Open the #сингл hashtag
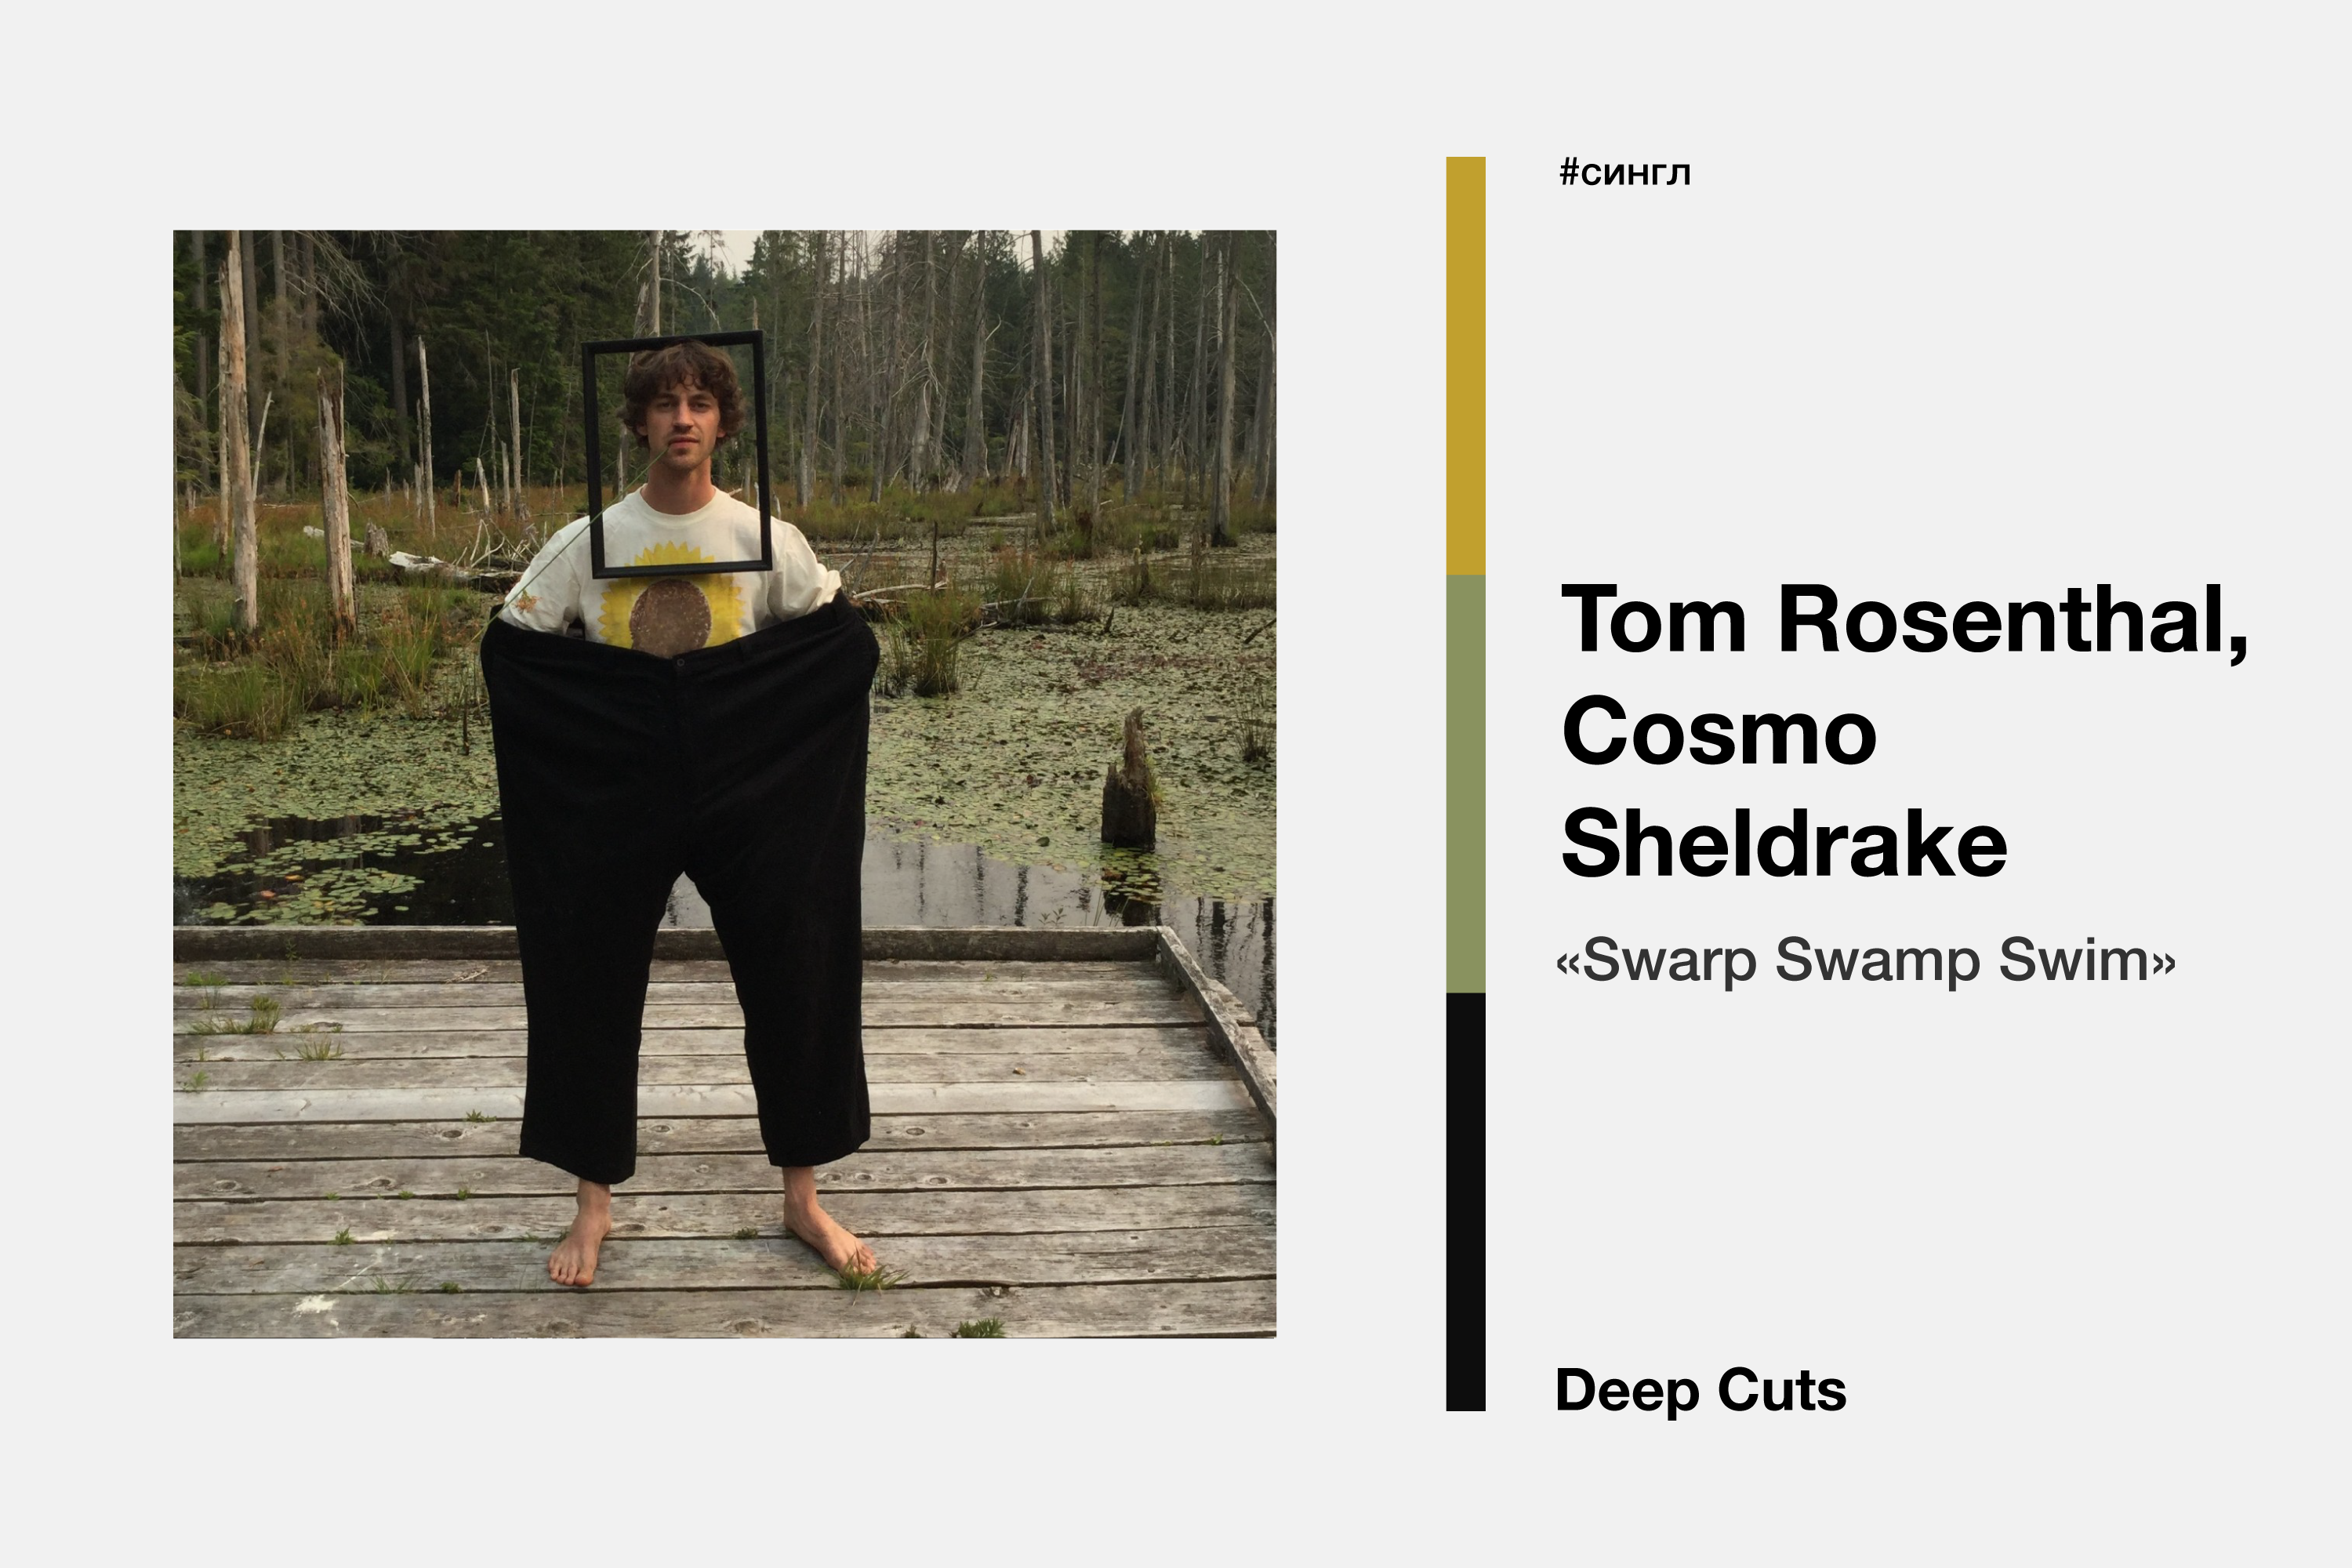Screen dimensions: 2352x1568 [x=1625, y=173]
